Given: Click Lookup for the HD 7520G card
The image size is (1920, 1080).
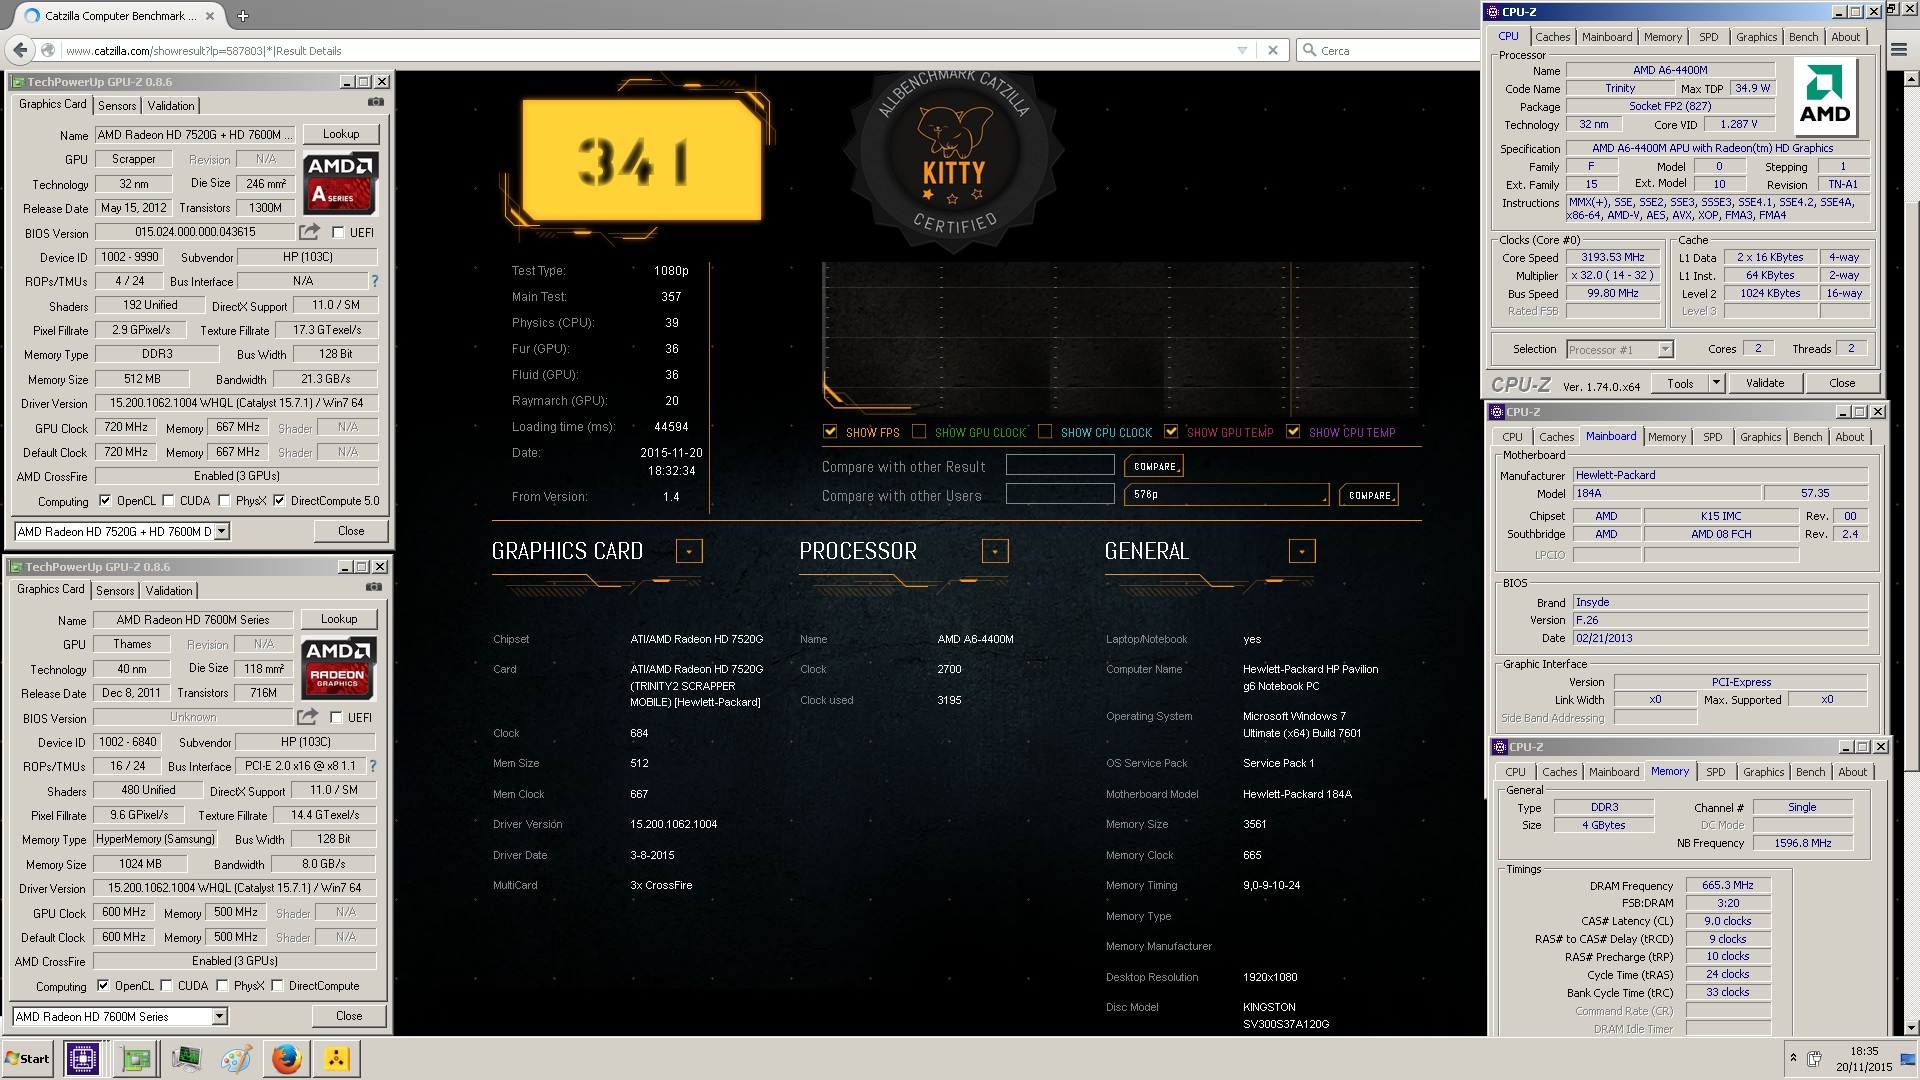Looking at the screenshot, I should 341,134.
